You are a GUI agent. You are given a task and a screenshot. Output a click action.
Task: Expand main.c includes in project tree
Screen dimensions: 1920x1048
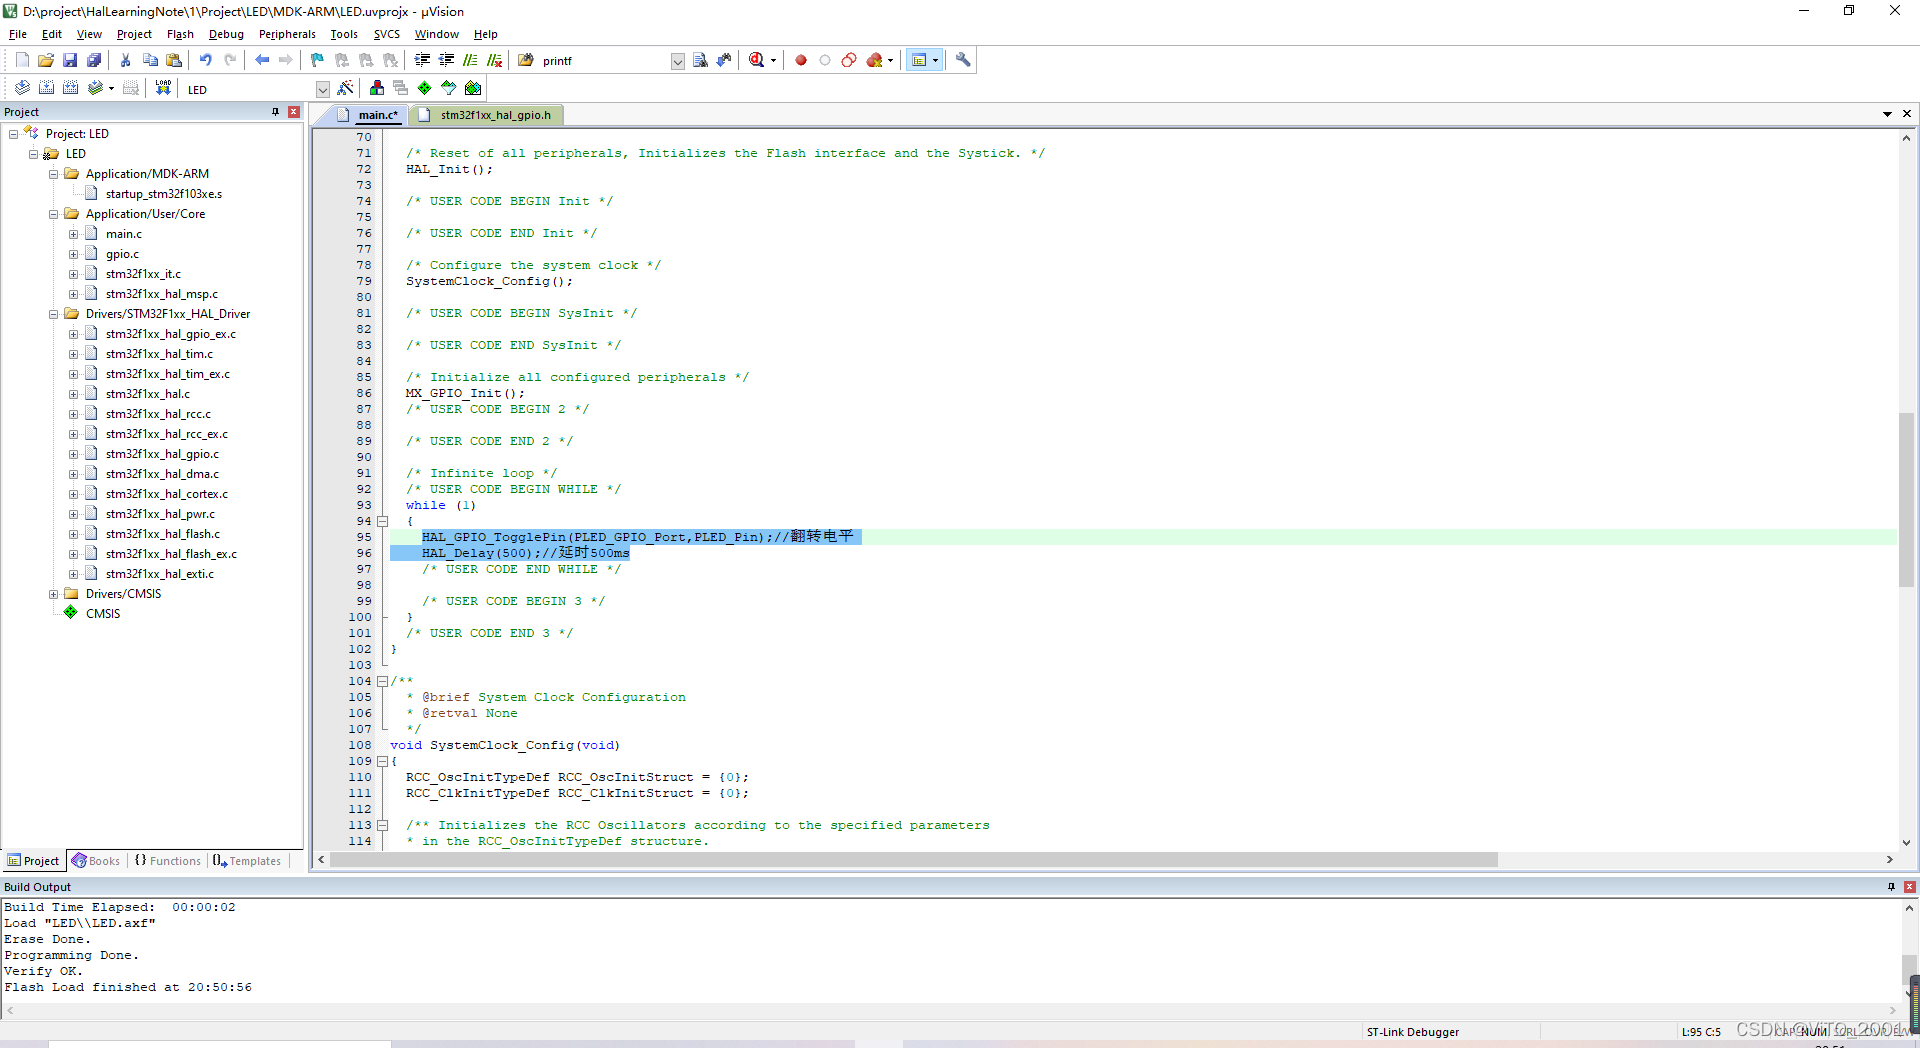coord(73,234)
